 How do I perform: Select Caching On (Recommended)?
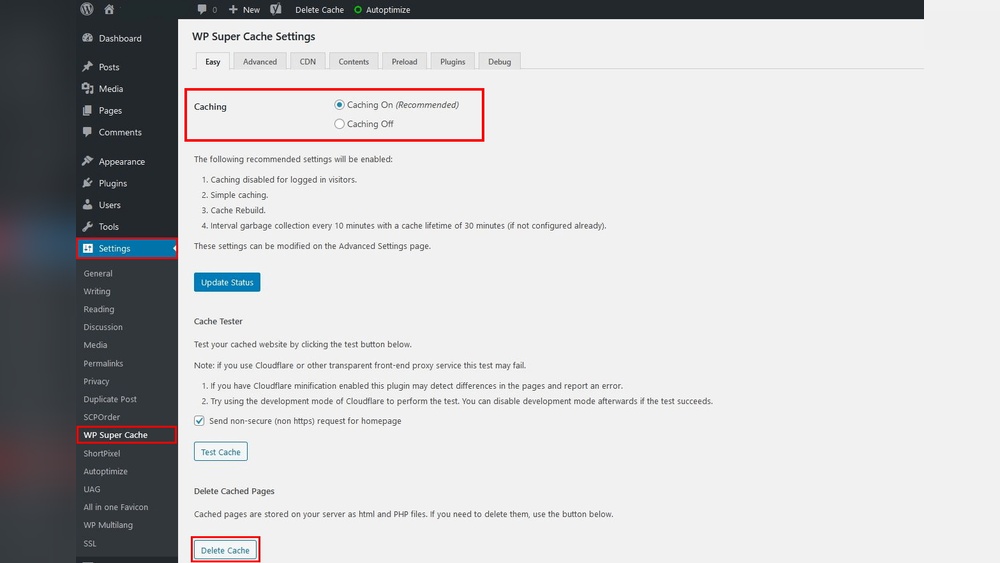click(339, 105)
